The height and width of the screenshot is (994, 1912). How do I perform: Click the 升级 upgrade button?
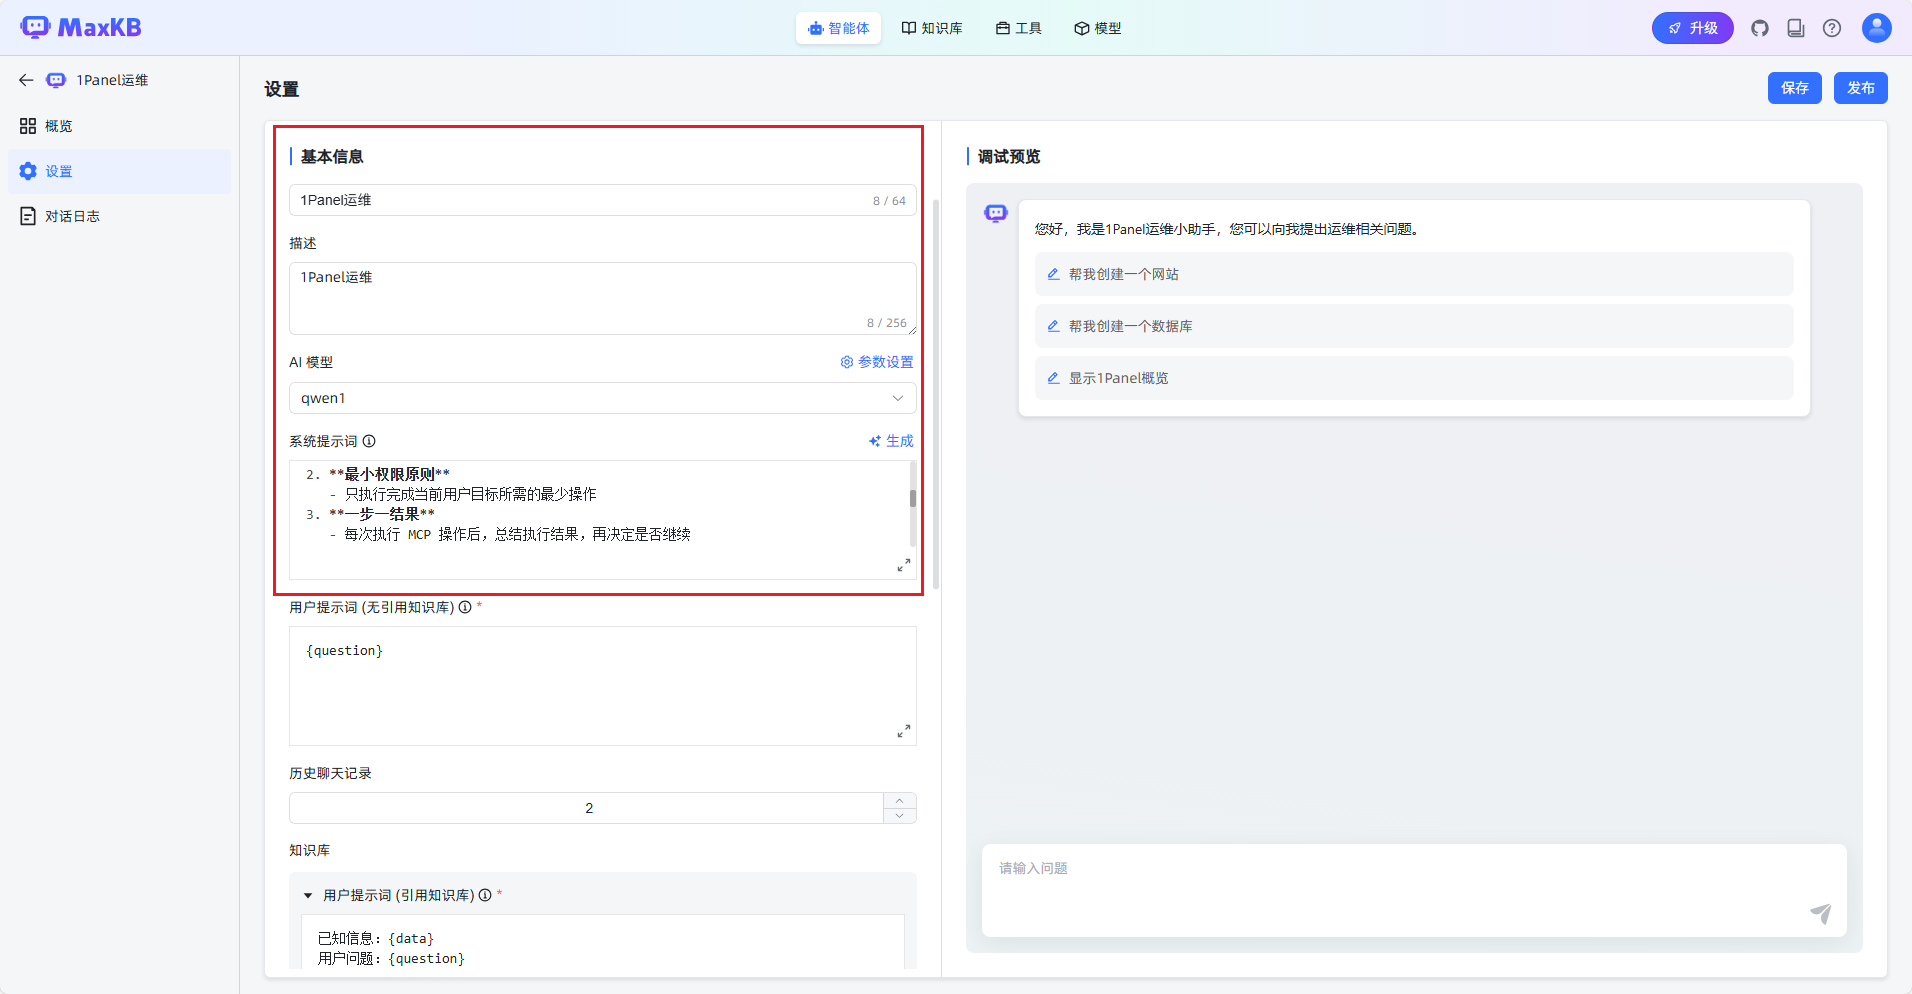tap(1692, 28)
